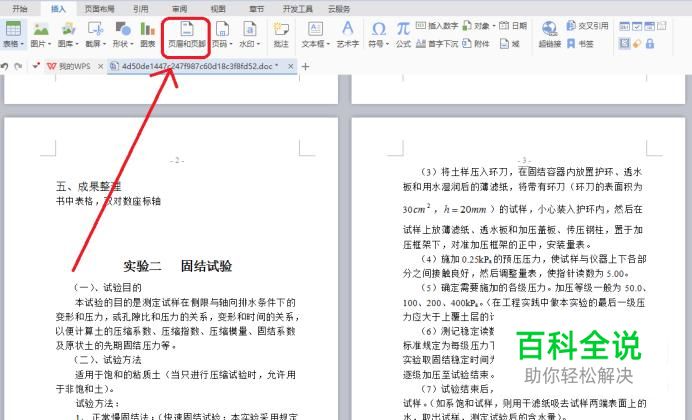Expand the 表格 dropdown arrow
The width and height of the screenshot is (692, 420).
(x=22, y=44)
